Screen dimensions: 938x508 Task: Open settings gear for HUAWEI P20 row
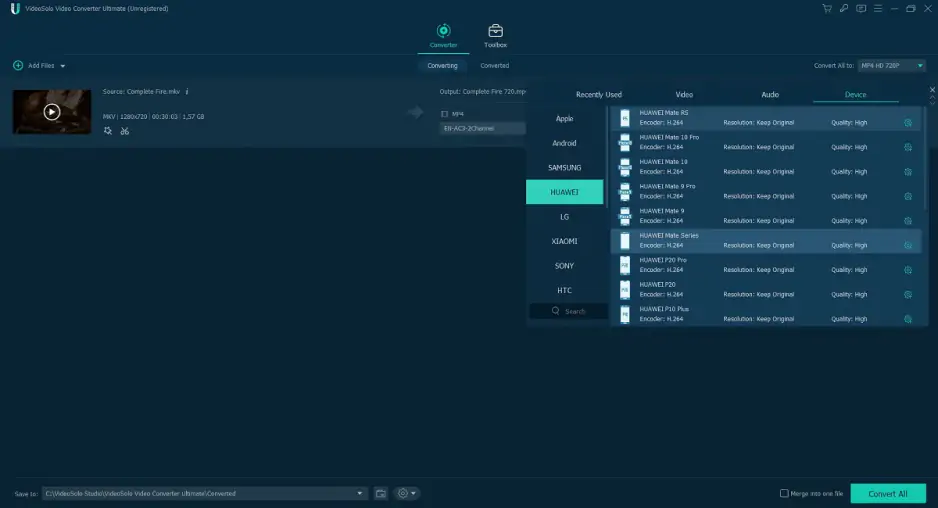click(907, 294)
